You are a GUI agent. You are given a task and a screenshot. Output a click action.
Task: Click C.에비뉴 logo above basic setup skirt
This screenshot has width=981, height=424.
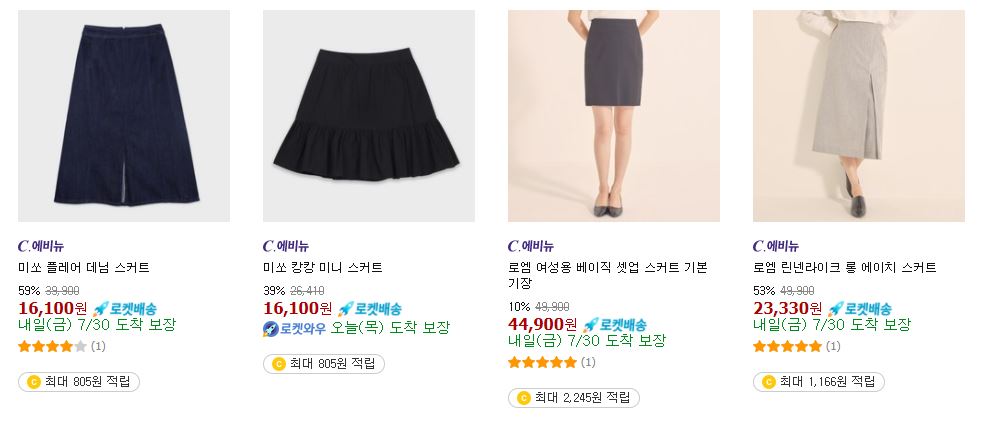coord(531,246)
